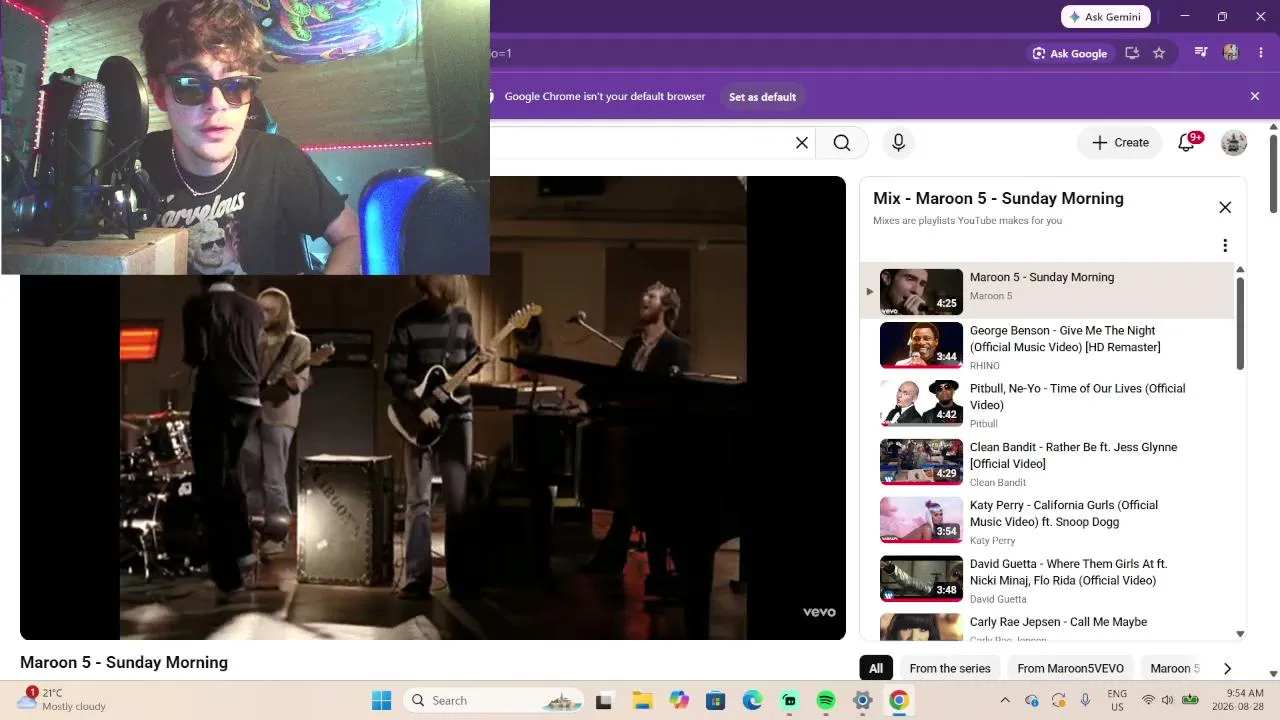Click 'Clean Bandit - Rather Be' title
The width and height of the screenshot is (1280, 720).
pyautogui.click(x=1073, y=455)
